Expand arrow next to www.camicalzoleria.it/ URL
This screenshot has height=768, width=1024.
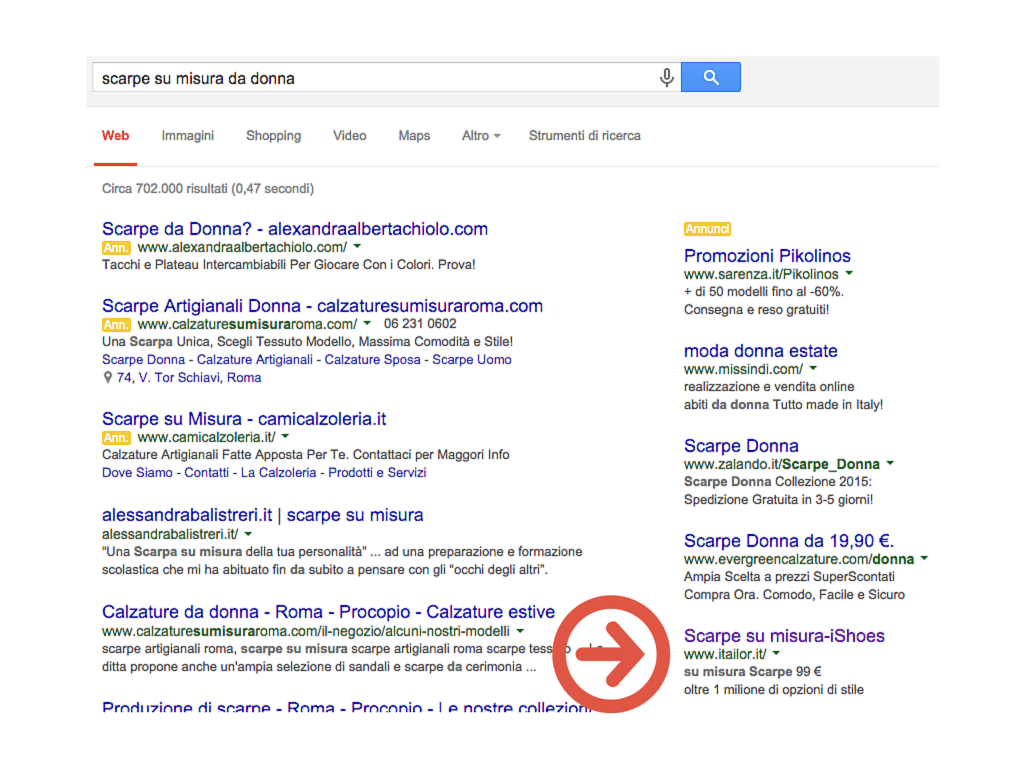tap(285, 436)
